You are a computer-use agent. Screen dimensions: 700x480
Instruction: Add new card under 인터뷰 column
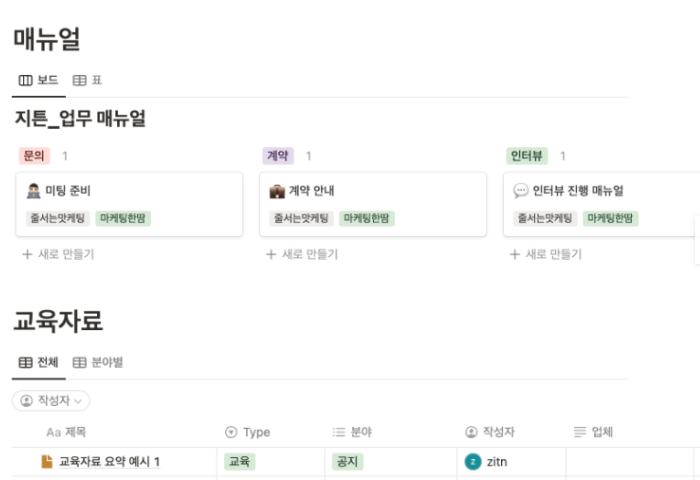[546, 254]
